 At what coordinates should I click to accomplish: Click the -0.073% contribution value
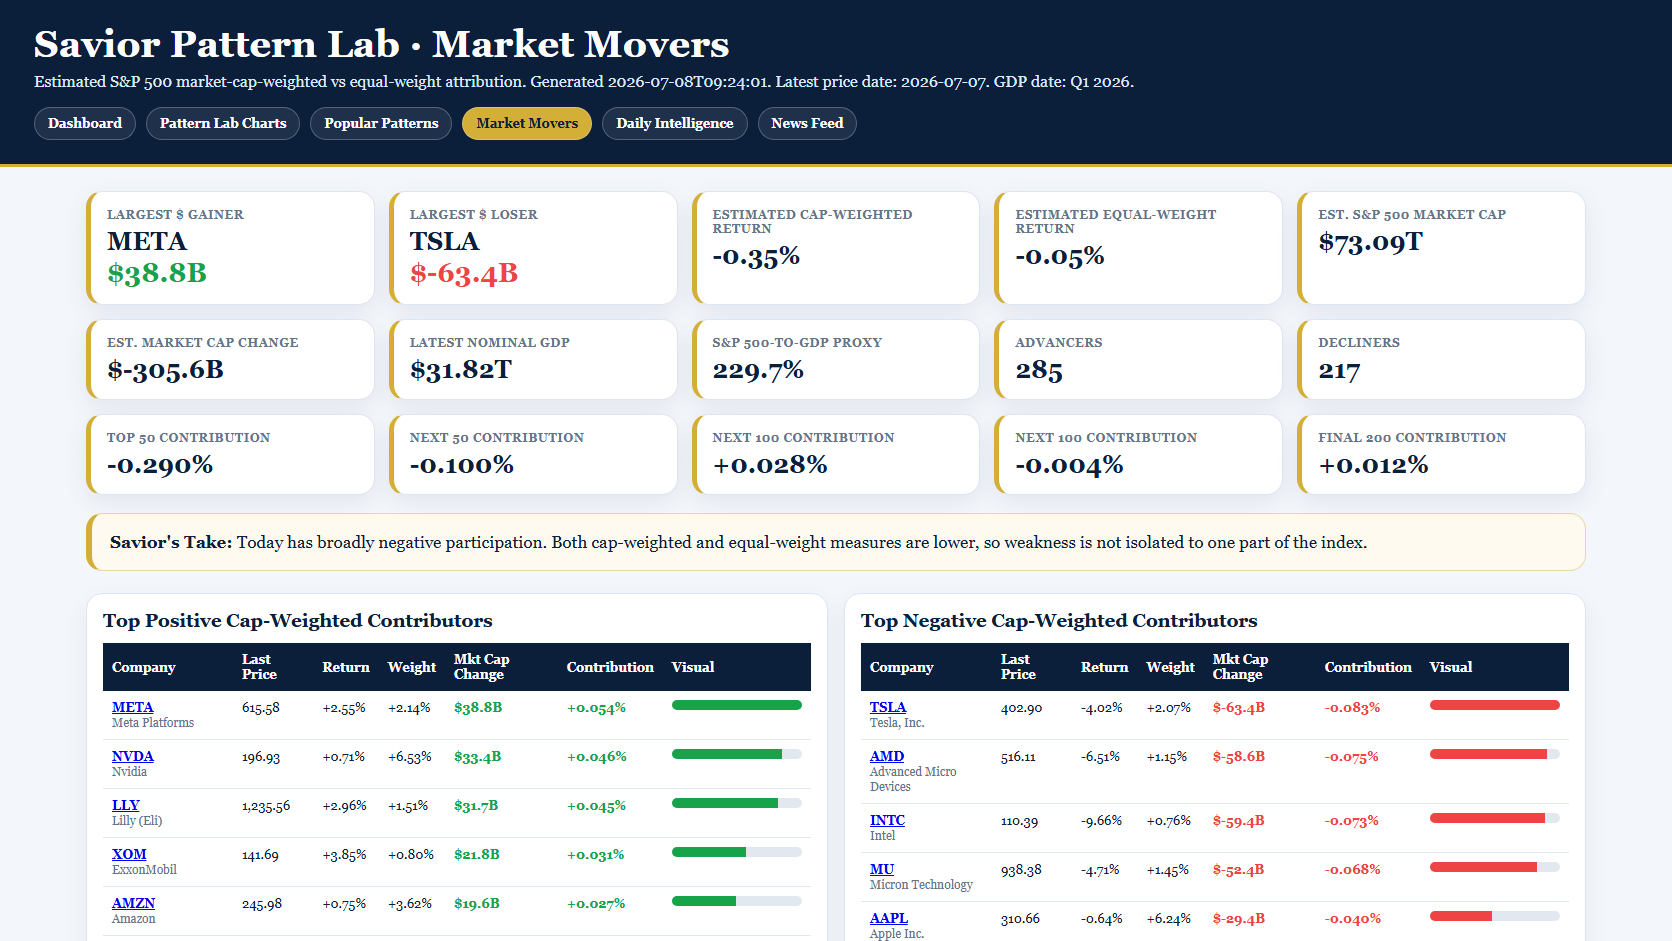1352,821
